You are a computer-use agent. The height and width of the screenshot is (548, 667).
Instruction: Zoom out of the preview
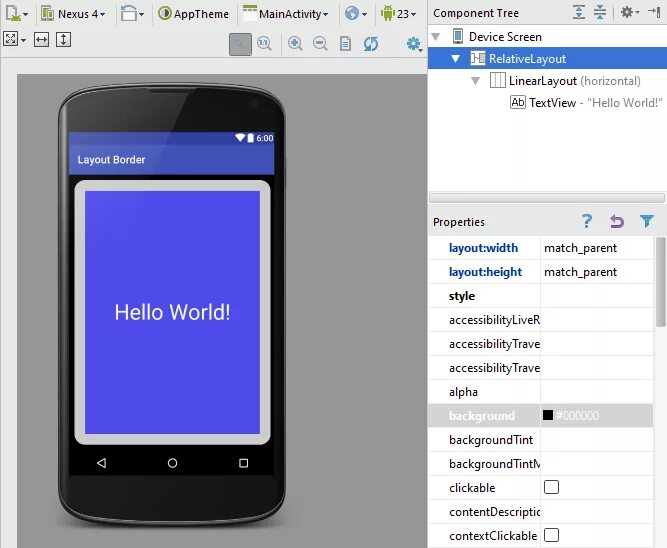320,43
